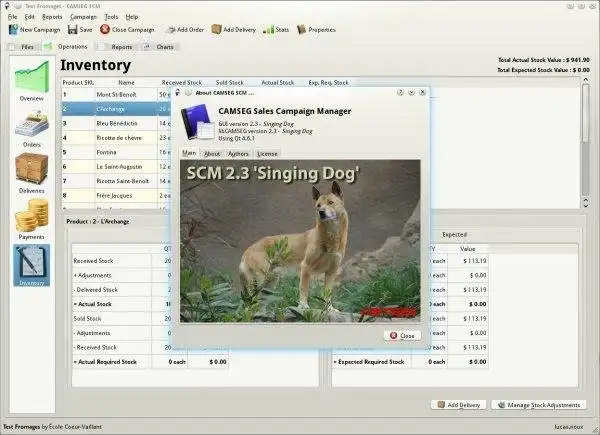Click the Delivered Stock row label

click(95, 290)
